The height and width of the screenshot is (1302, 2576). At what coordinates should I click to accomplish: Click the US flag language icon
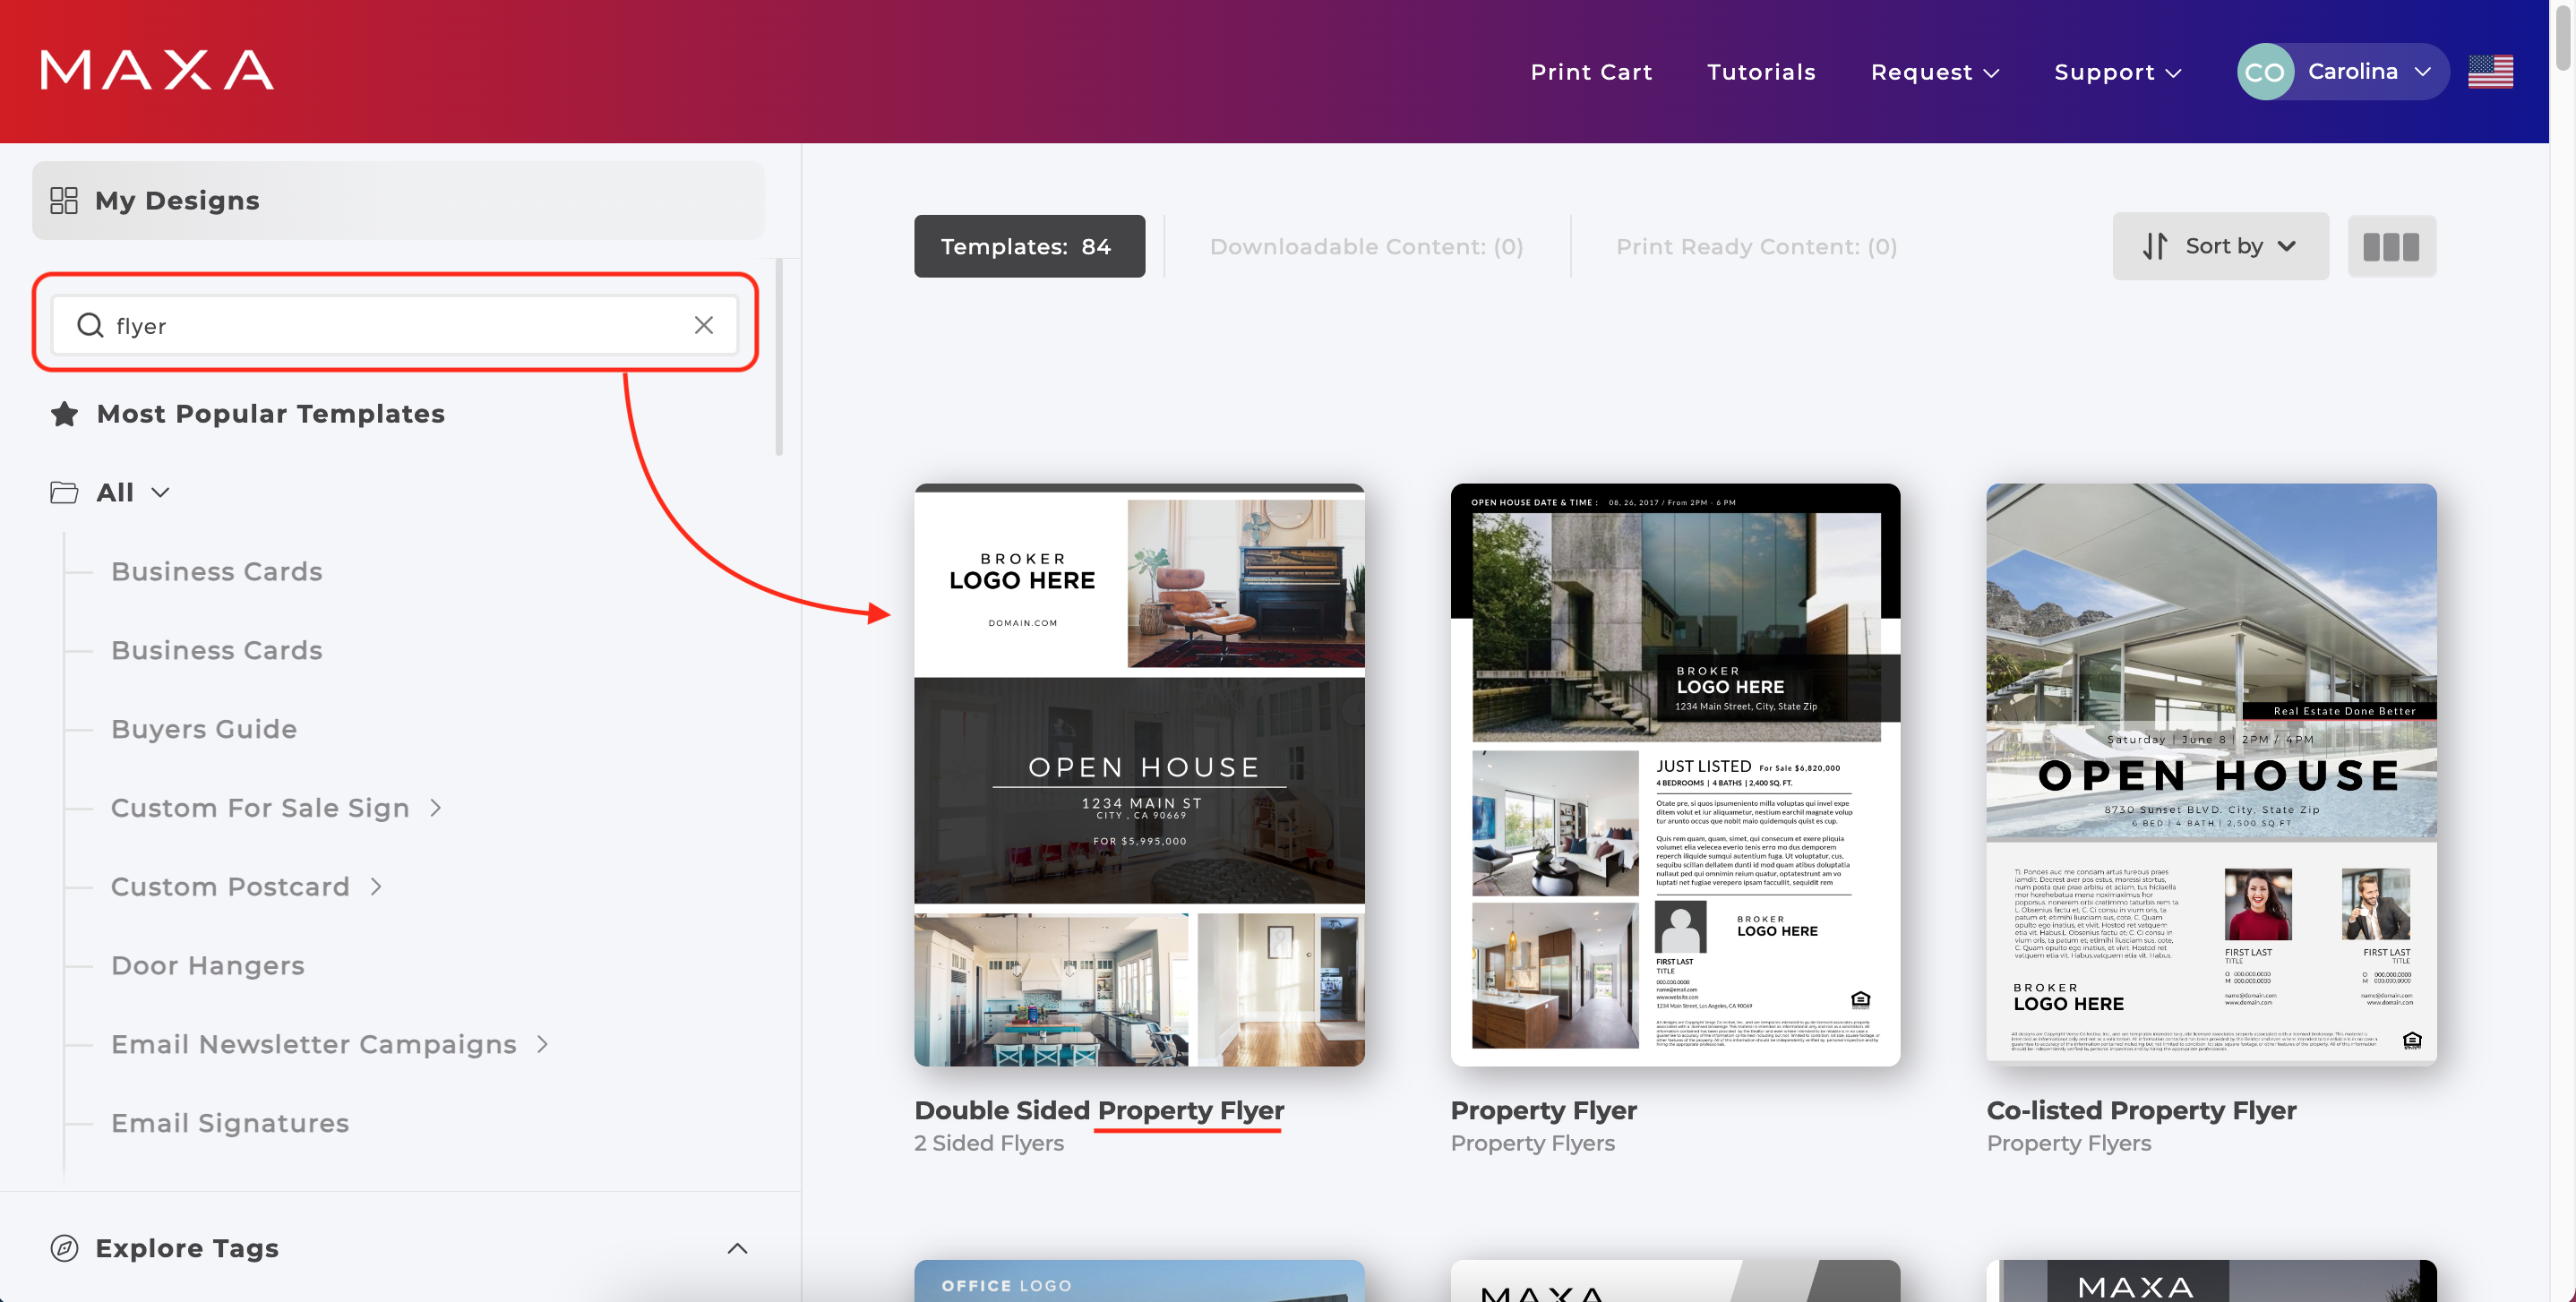2490,71
